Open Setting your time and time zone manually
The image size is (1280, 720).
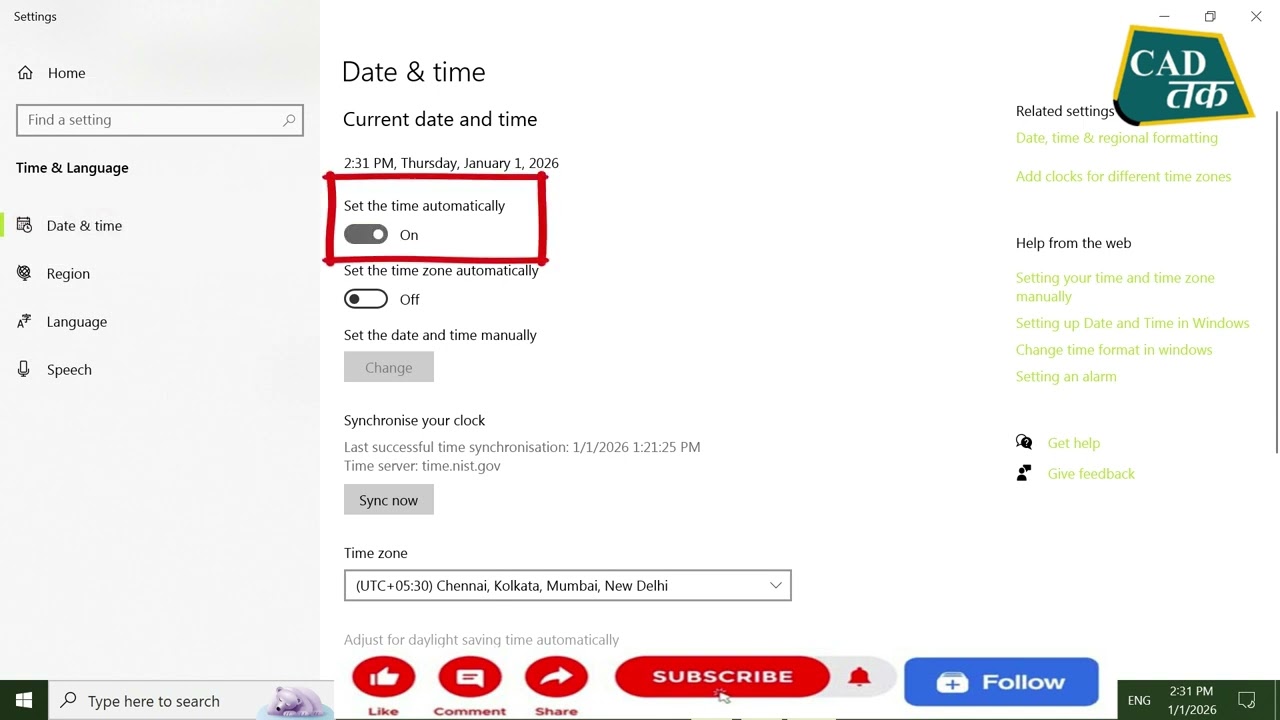pyautogui.click(x=1115, y=287)
